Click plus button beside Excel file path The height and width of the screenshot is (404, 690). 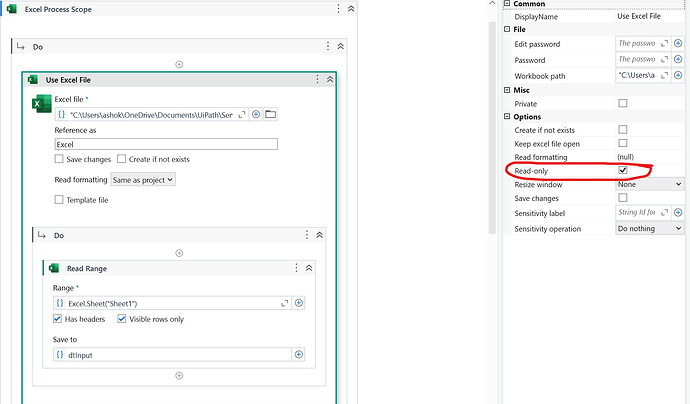pyautogui.click(x=256, y=114)
